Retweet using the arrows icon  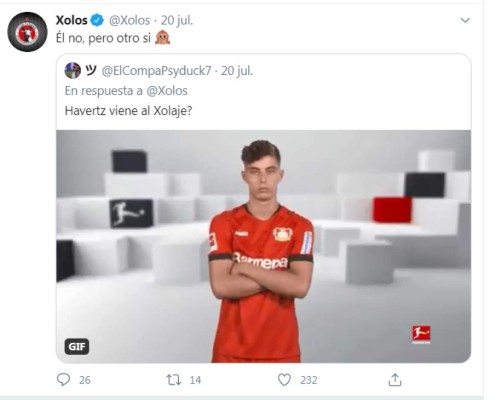point(174,380)
